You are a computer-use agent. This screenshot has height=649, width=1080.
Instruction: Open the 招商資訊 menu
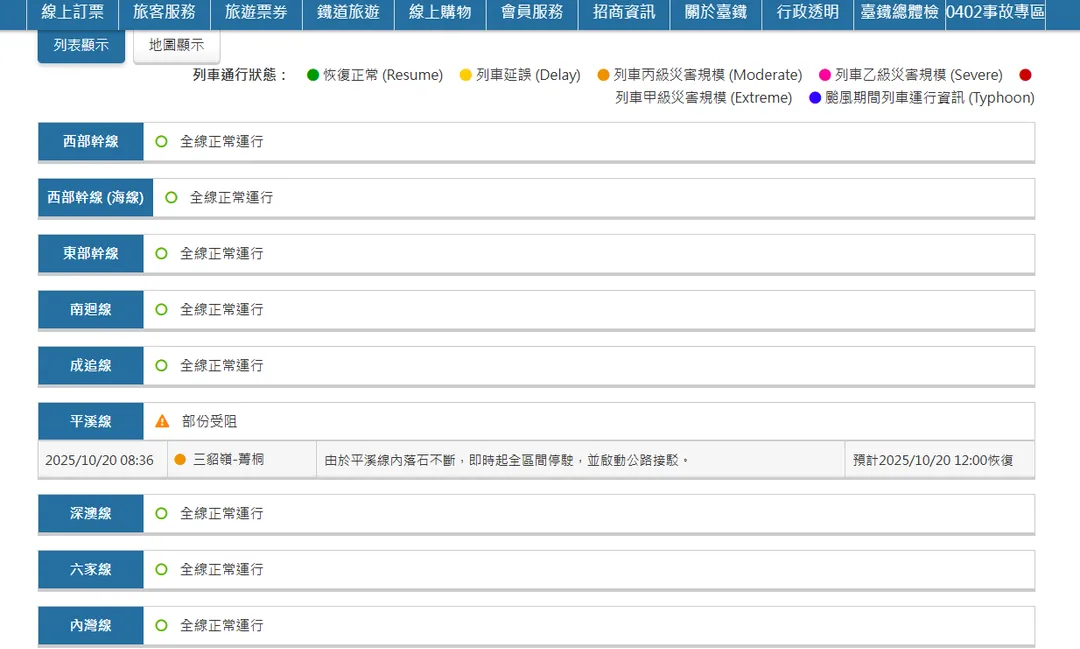(624, 12)
